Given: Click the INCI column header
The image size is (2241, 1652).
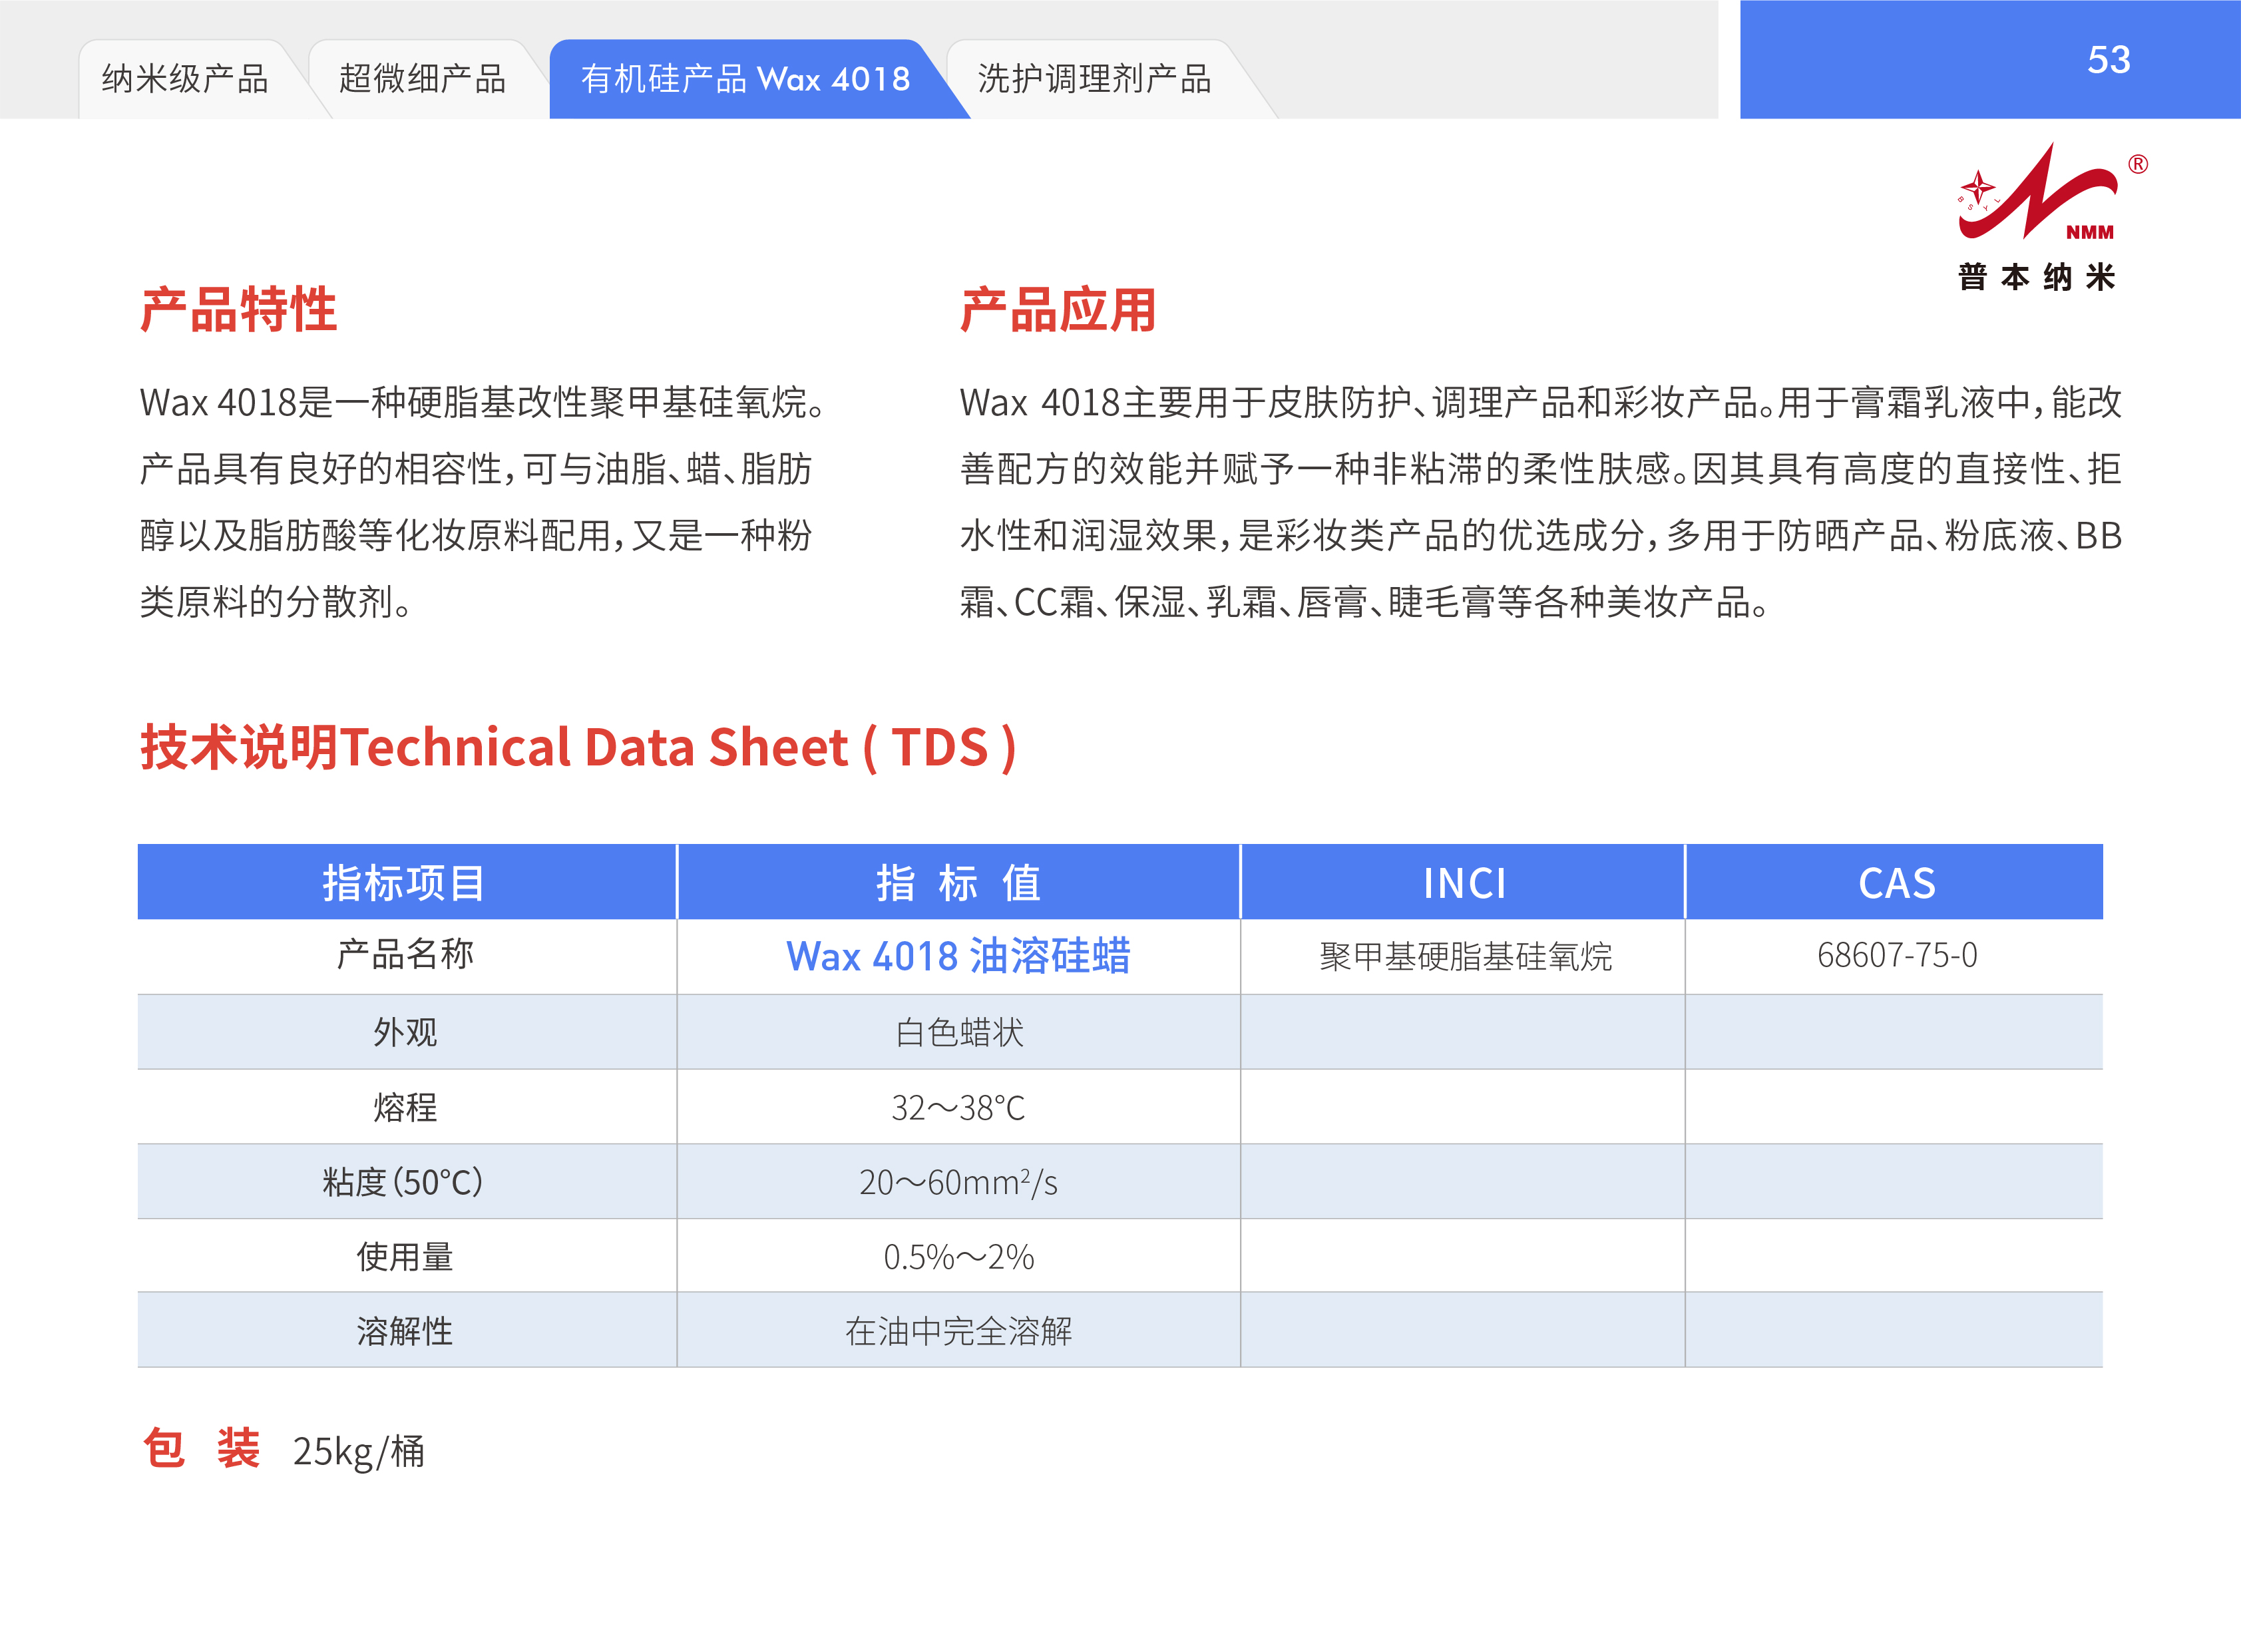Looking at the screenshot, I should point(1463,883).
